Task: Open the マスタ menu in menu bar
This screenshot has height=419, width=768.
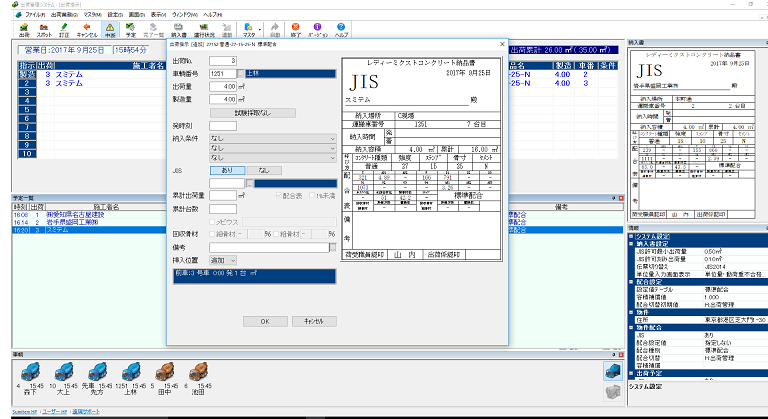Action: click(93, 15)
